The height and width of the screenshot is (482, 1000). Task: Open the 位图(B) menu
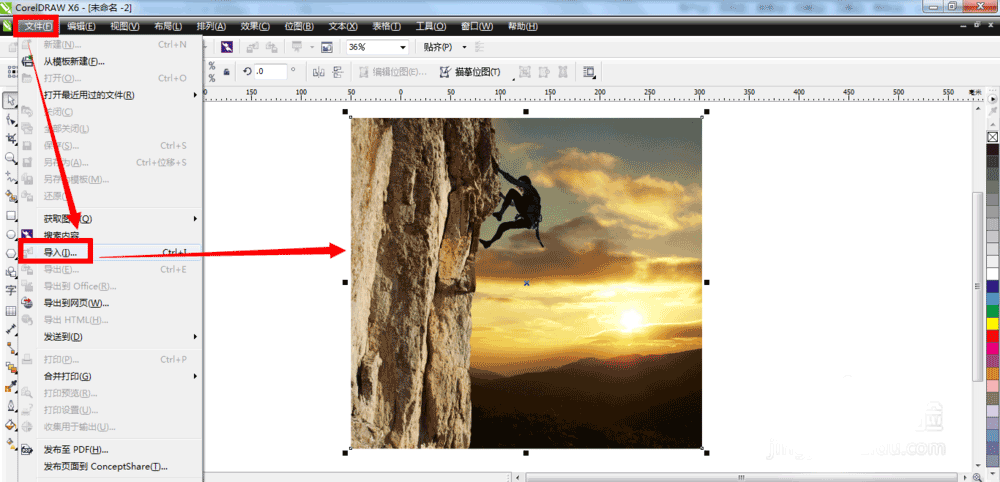pyautogui.click(x=299, y=26)
